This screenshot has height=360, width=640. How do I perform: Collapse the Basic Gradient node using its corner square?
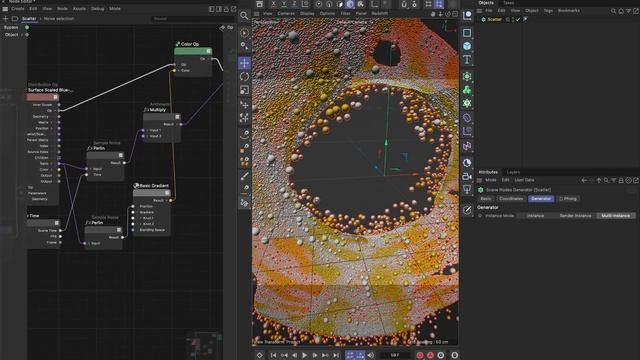(167, 193)
